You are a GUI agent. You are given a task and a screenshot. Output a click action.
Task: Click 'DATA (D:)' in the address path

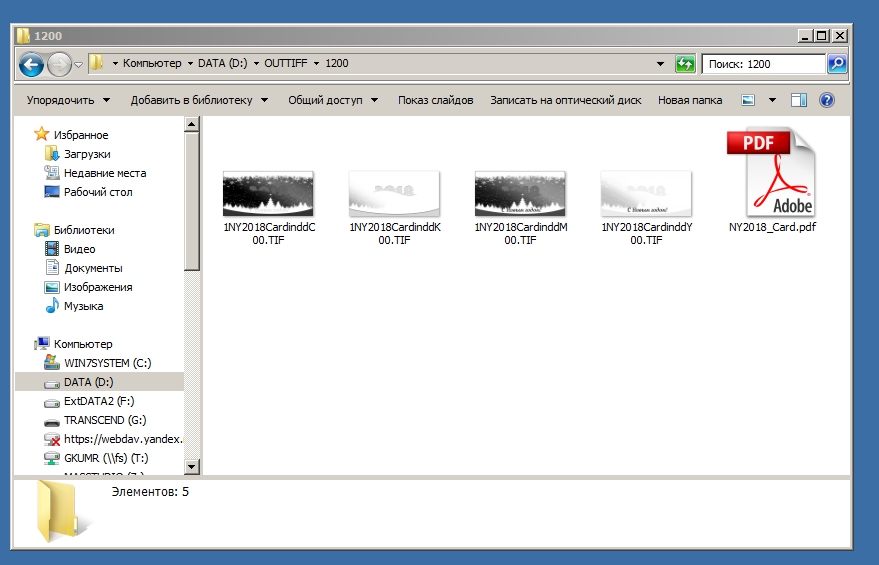pyautogui.click(x=223, y=63)
